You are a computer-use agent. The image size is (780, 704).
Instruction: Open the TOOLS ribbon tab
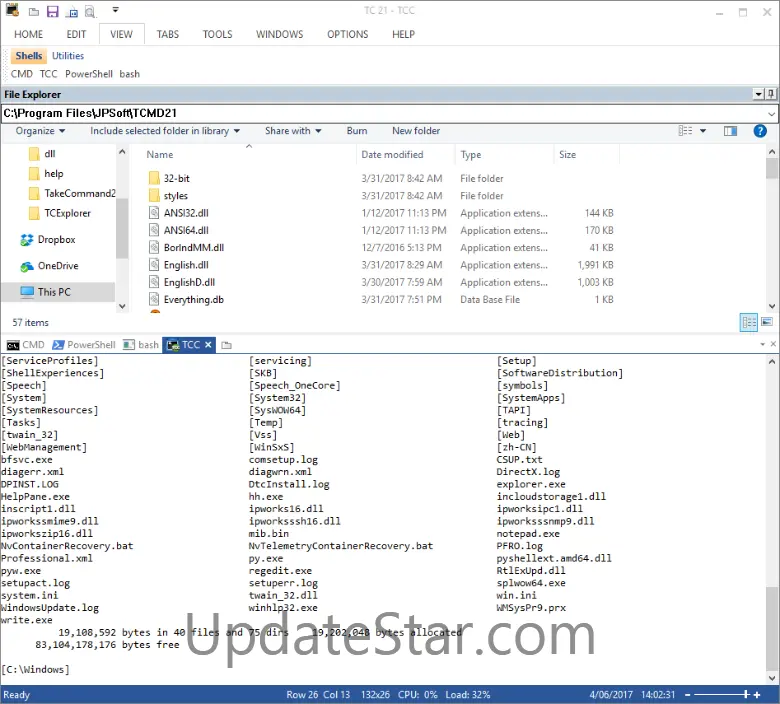coord(217,34)
